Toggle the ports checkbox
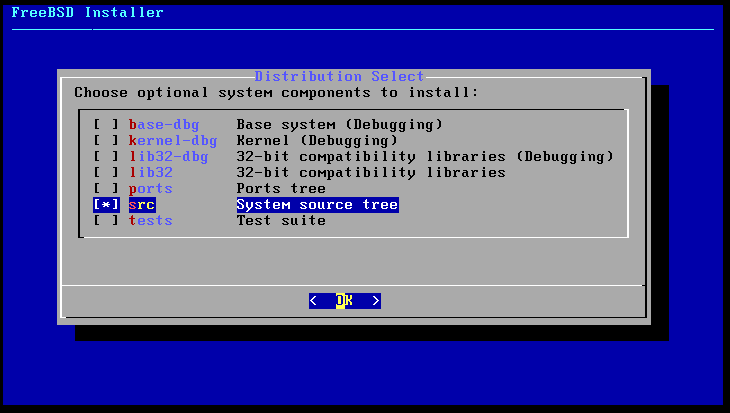 click(x=106, y=189)
